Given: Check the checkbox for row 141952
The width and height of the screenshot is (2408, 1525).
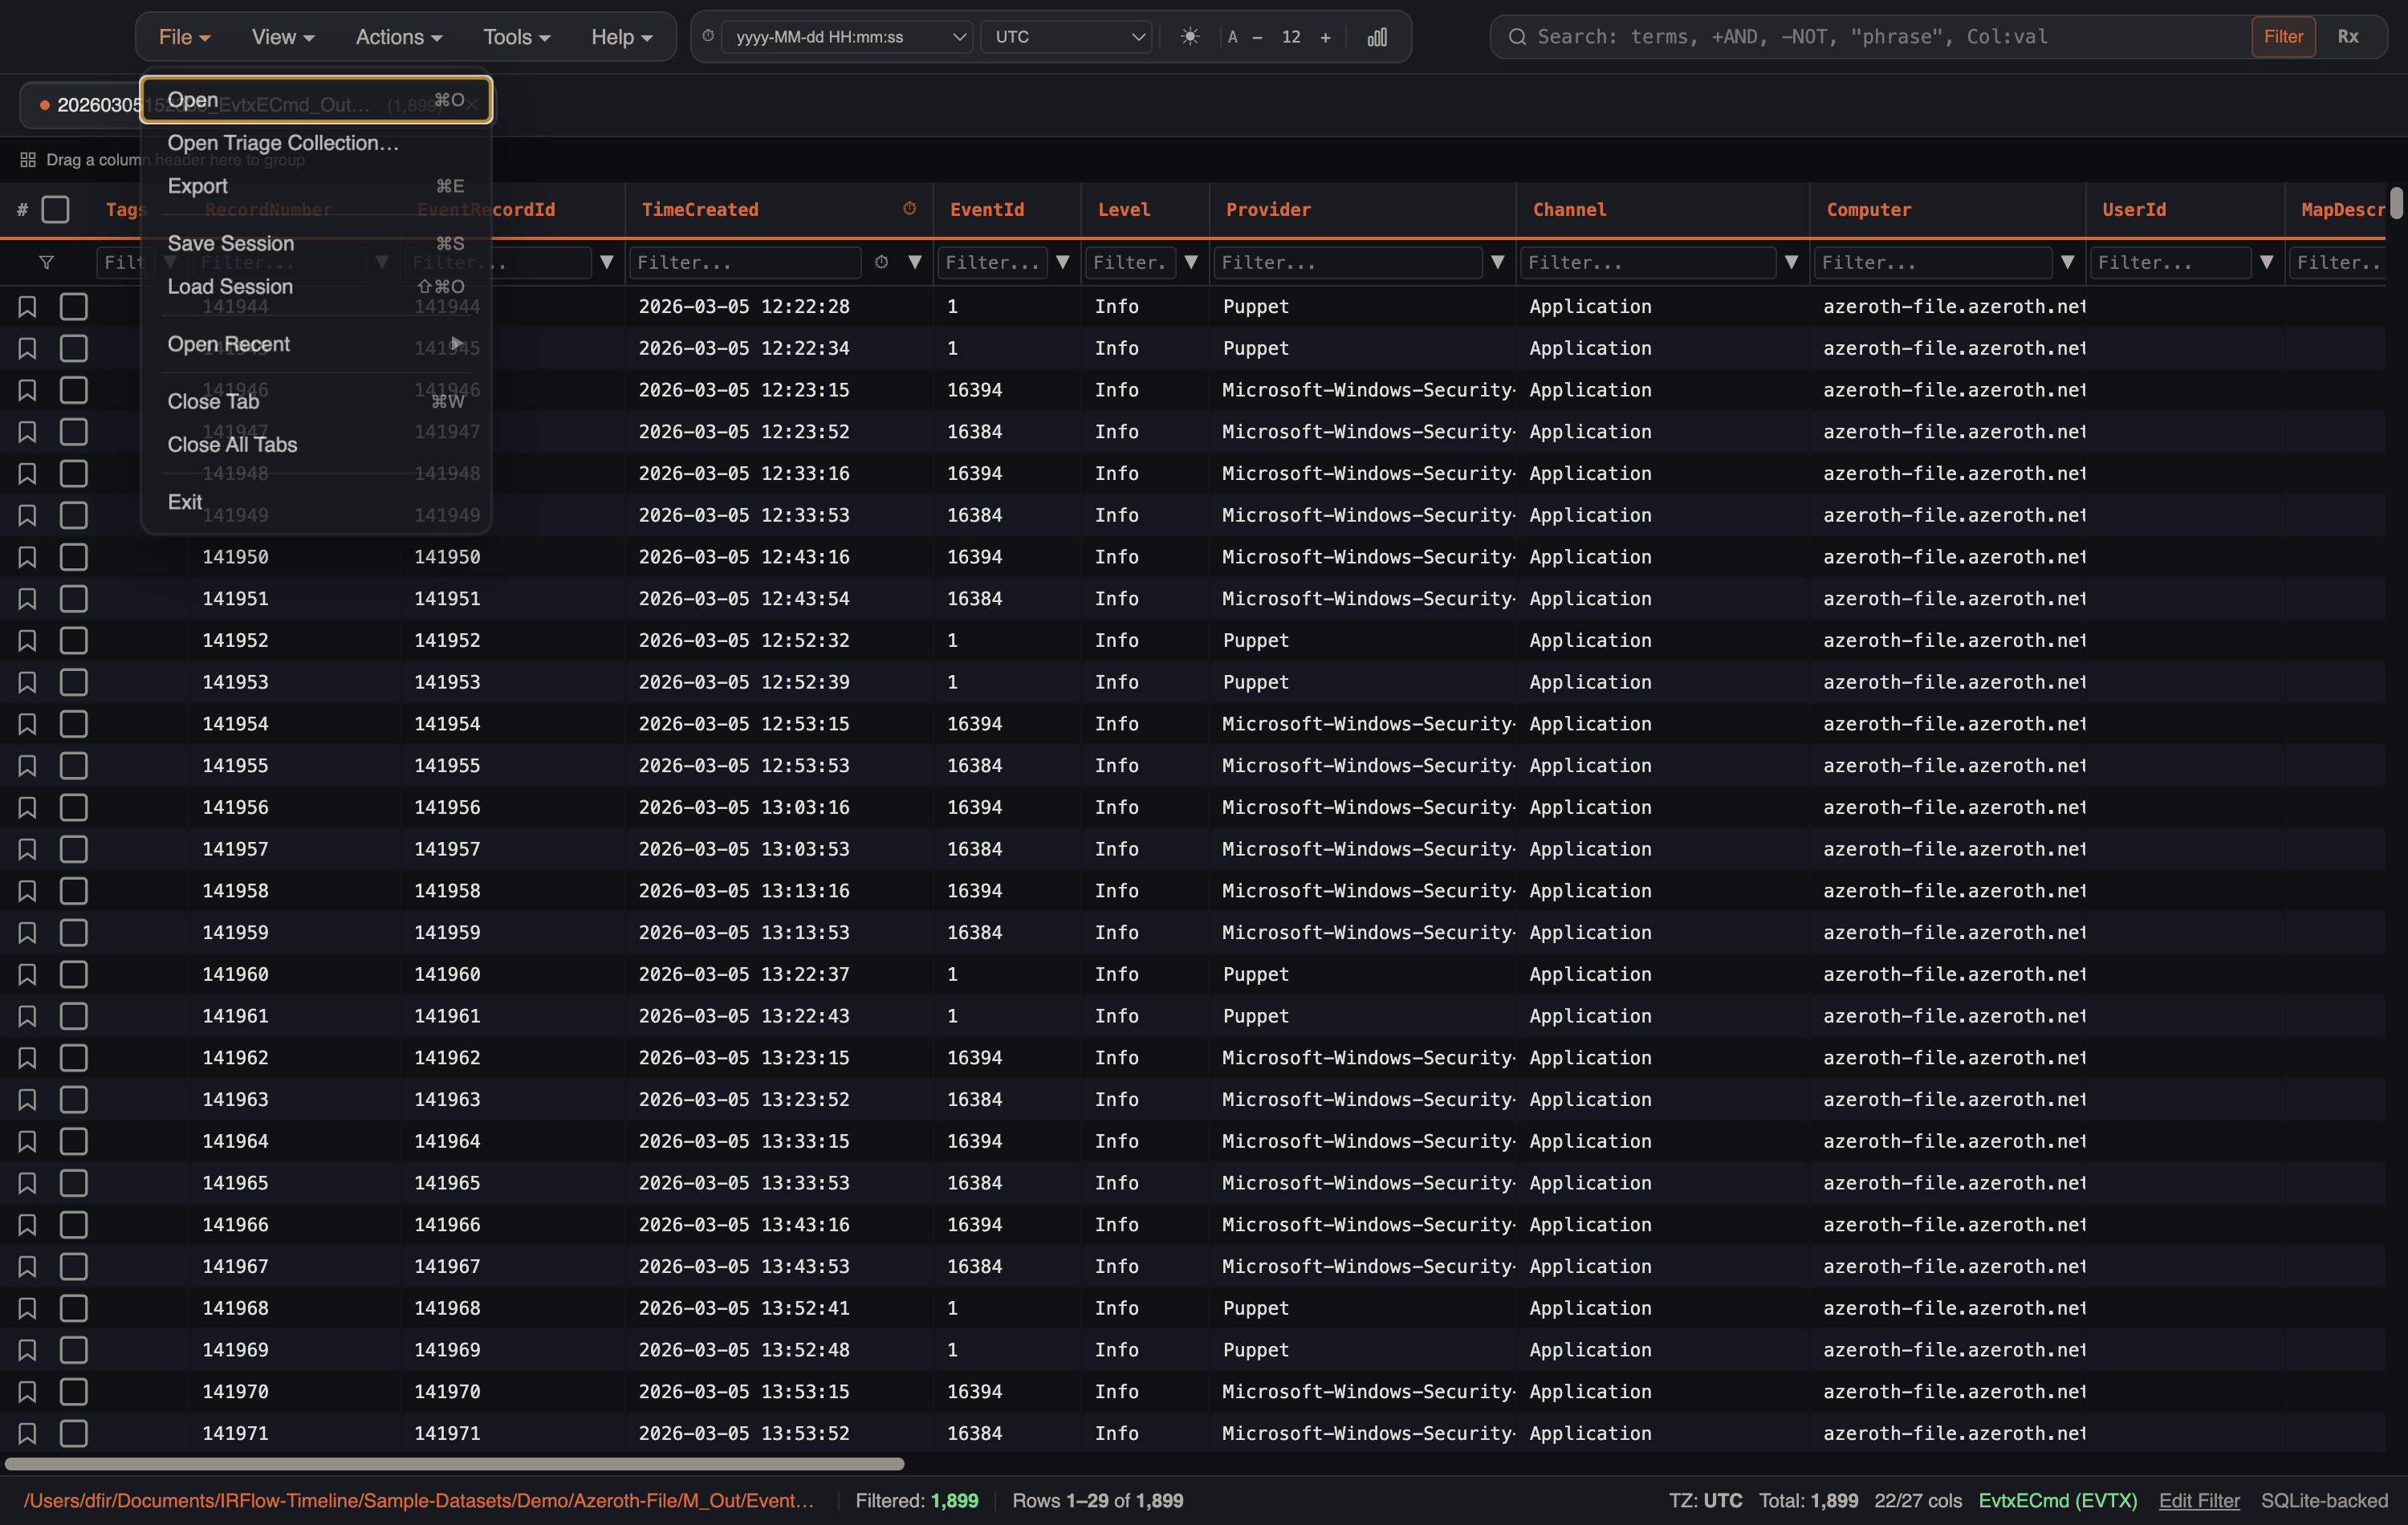Looking at the screenshot, I should [x=73, y=640].
